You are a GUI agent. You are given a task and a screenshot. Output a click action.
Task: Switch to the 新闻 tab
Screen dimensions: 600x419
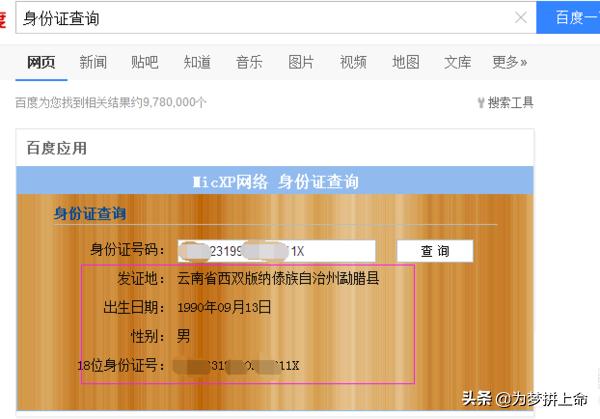[93, 62]
